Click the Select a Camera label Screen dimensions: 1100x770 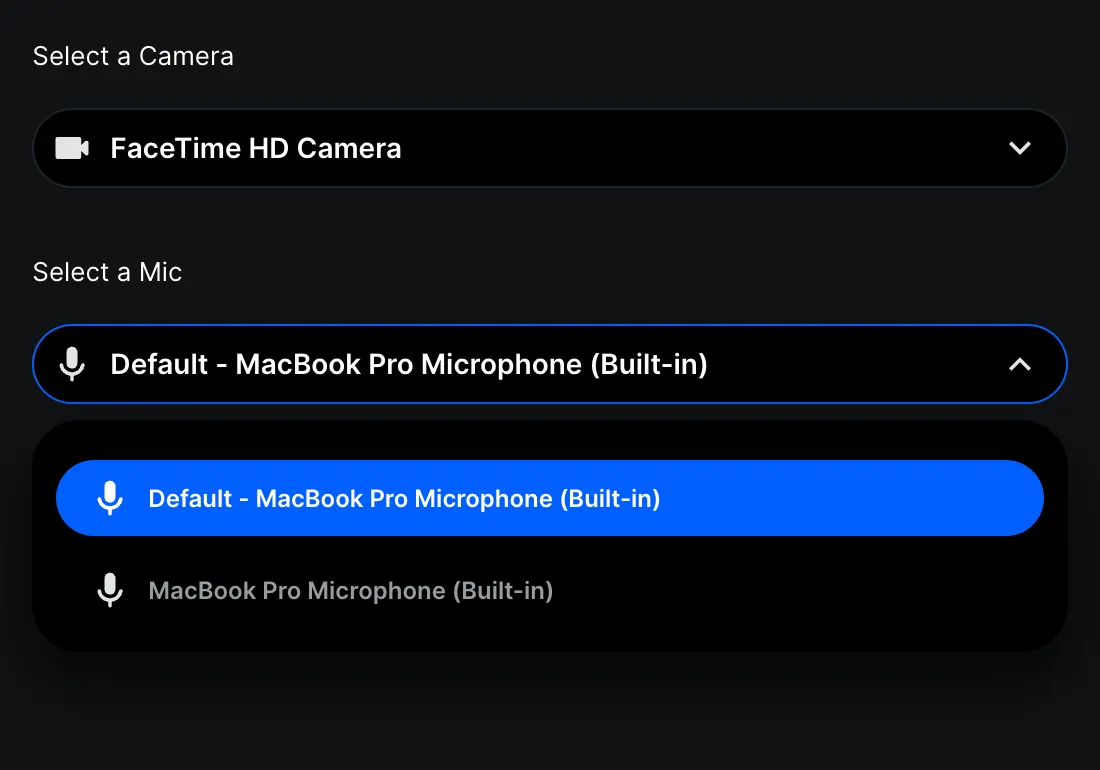pyautogui.click(x=133, y=56)
